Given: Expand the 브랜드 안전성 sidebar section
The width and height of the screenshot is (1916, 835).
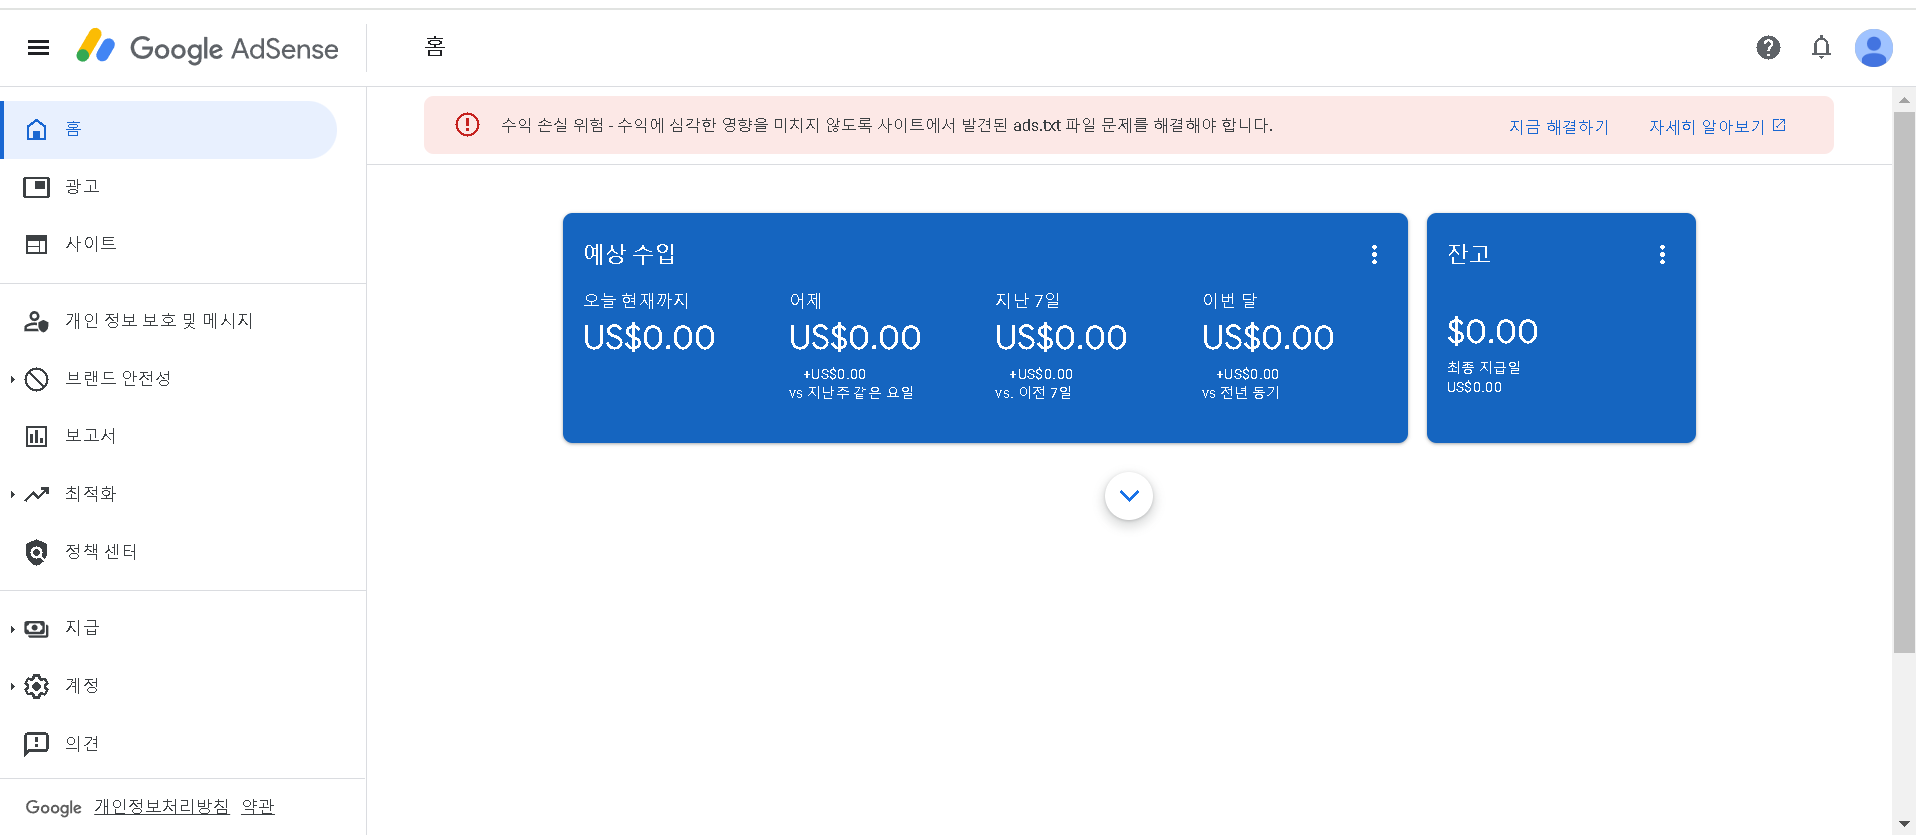Looking at the screenshot, I should 12,379.
